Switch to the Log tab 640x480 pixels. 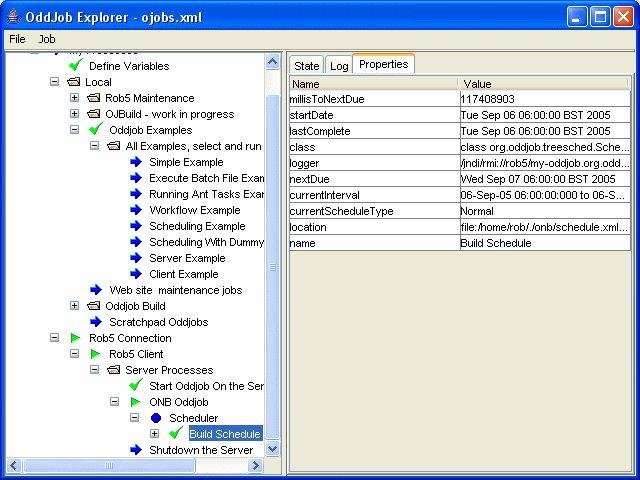339,66
